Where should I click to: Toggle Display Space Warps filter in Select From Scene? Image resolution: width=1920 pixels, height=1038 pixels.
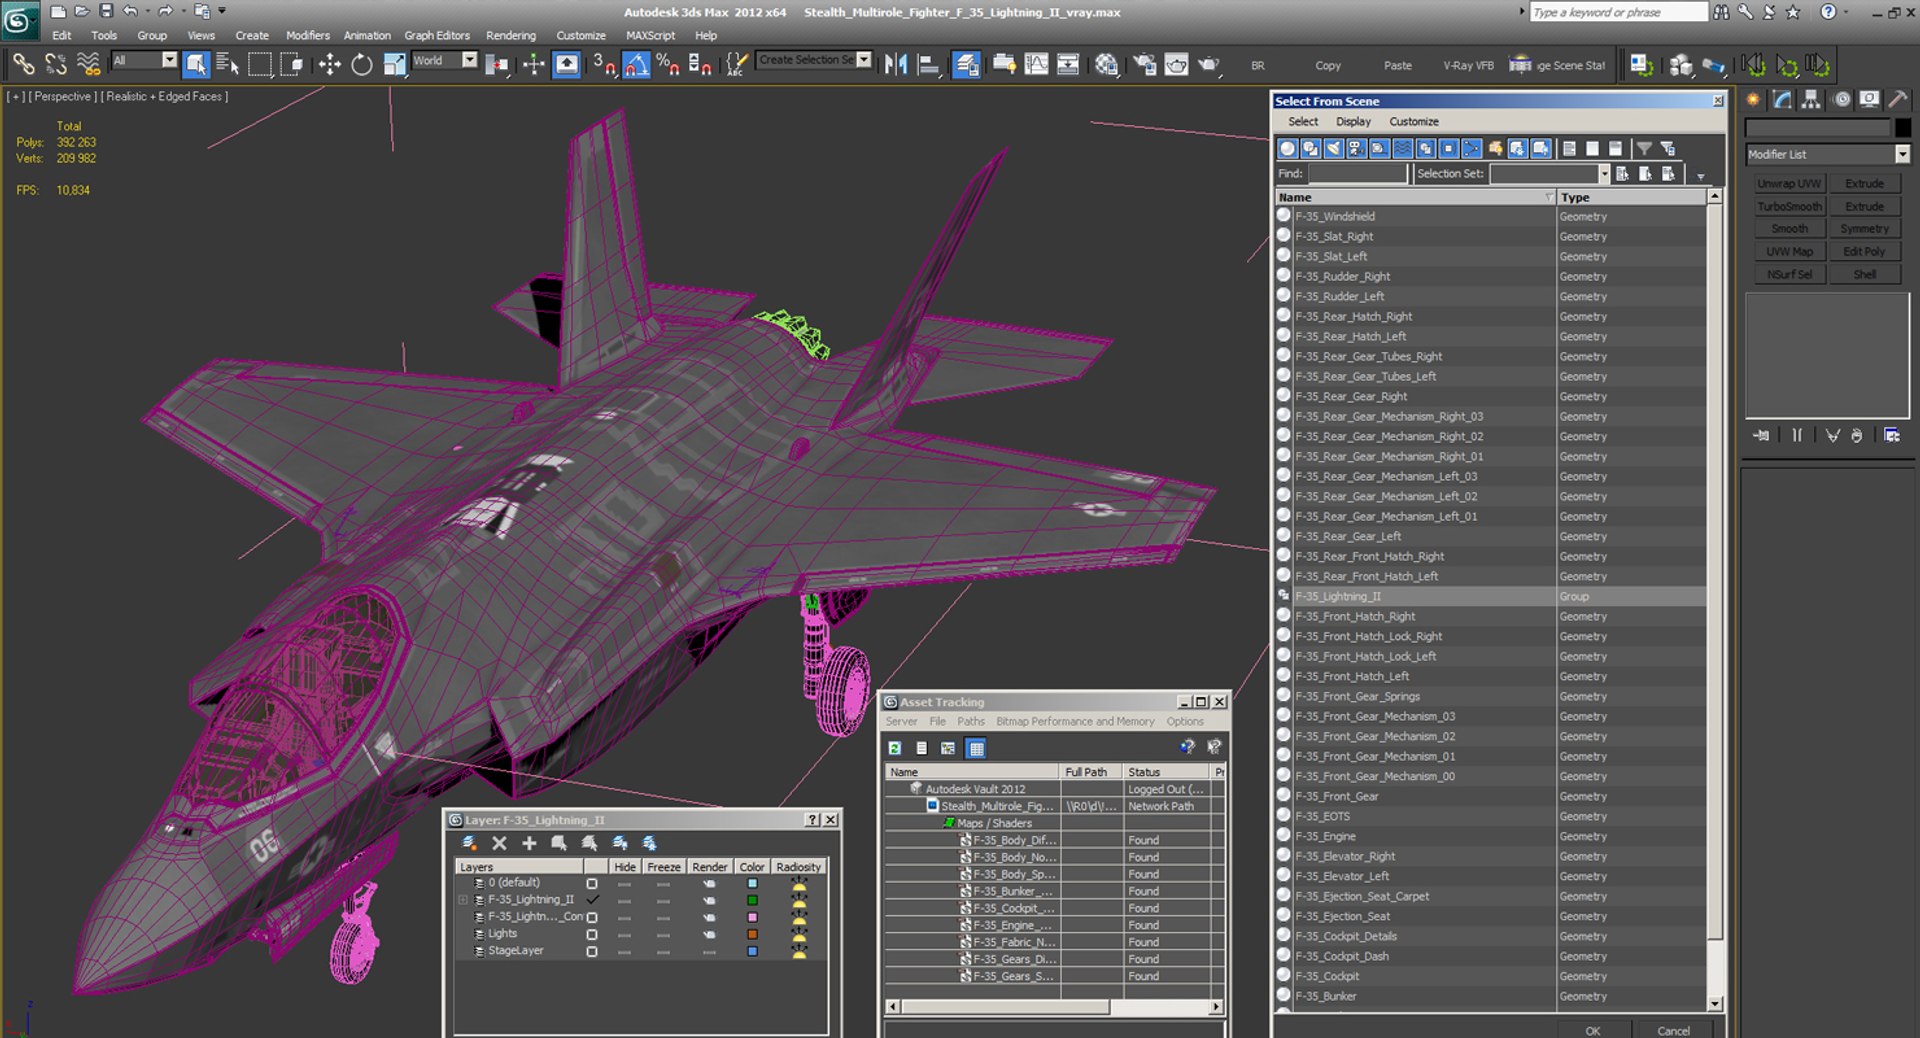(1403, 148)
